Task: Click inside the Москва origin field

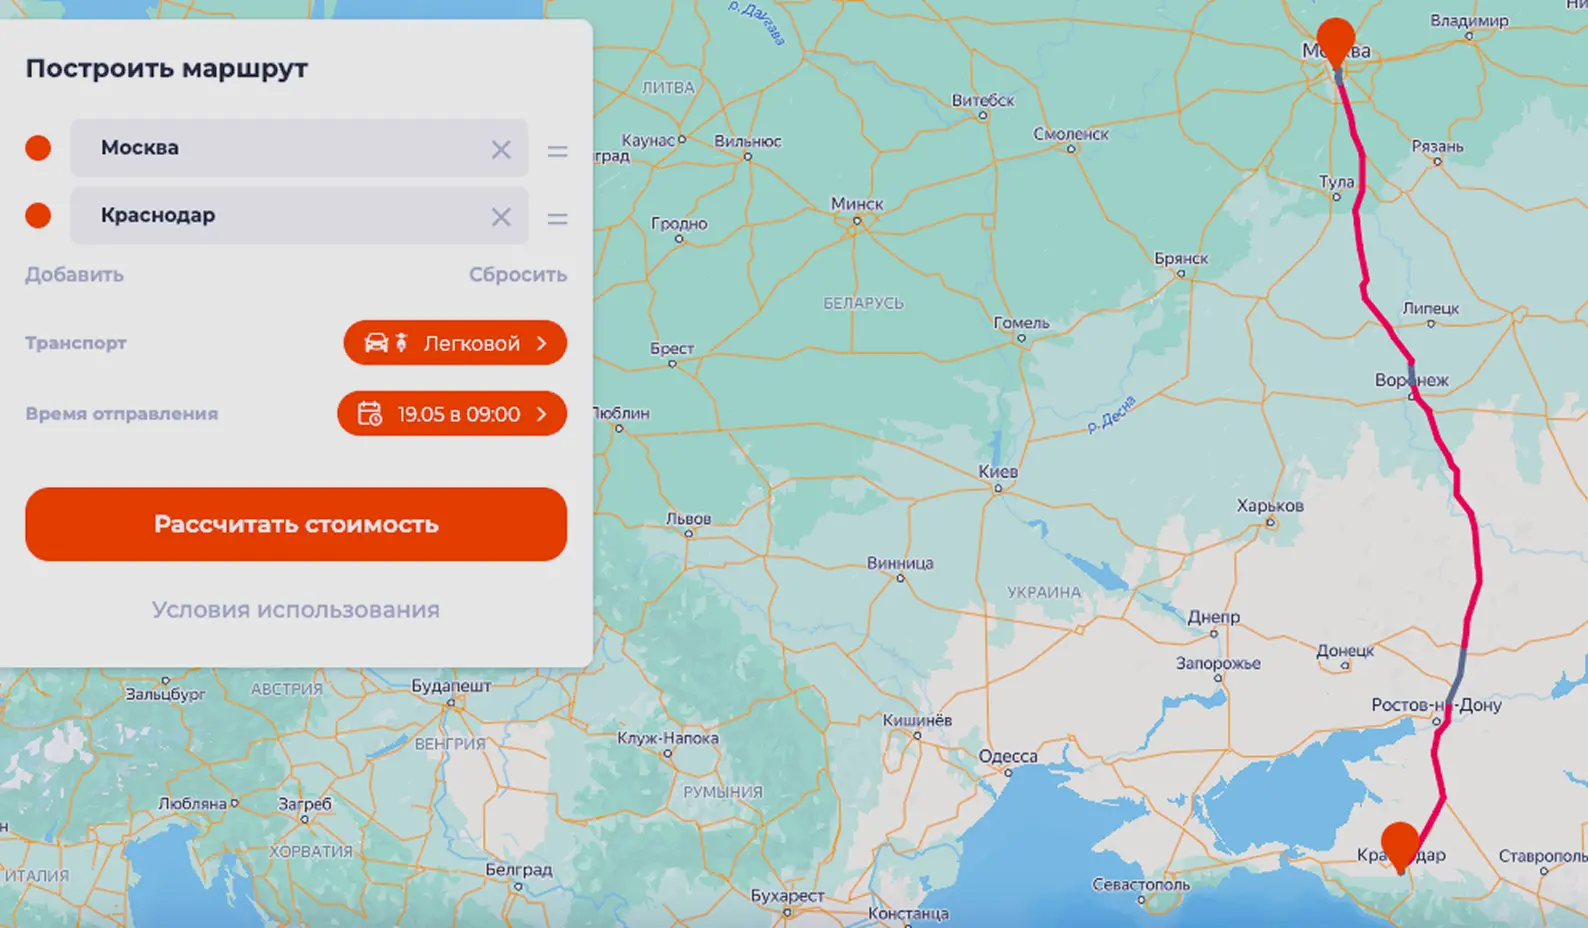Action: pyautogui.click(x=280, y=148)
